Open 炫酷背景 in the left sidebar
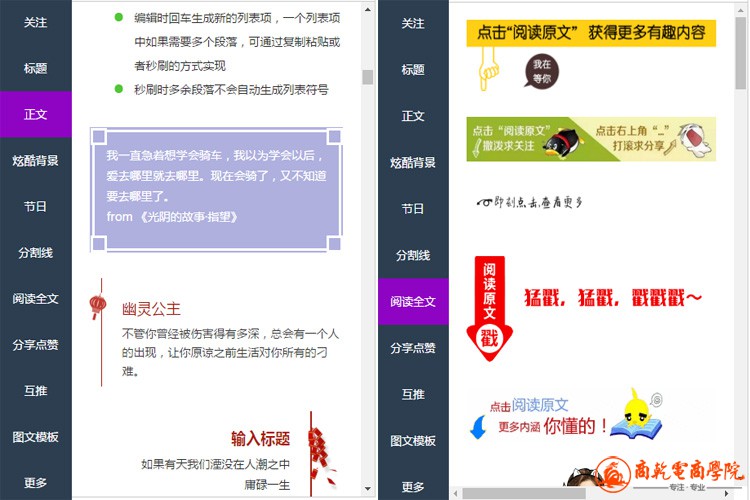The height and width of the screenshot is (500, 750). point(36,161)
